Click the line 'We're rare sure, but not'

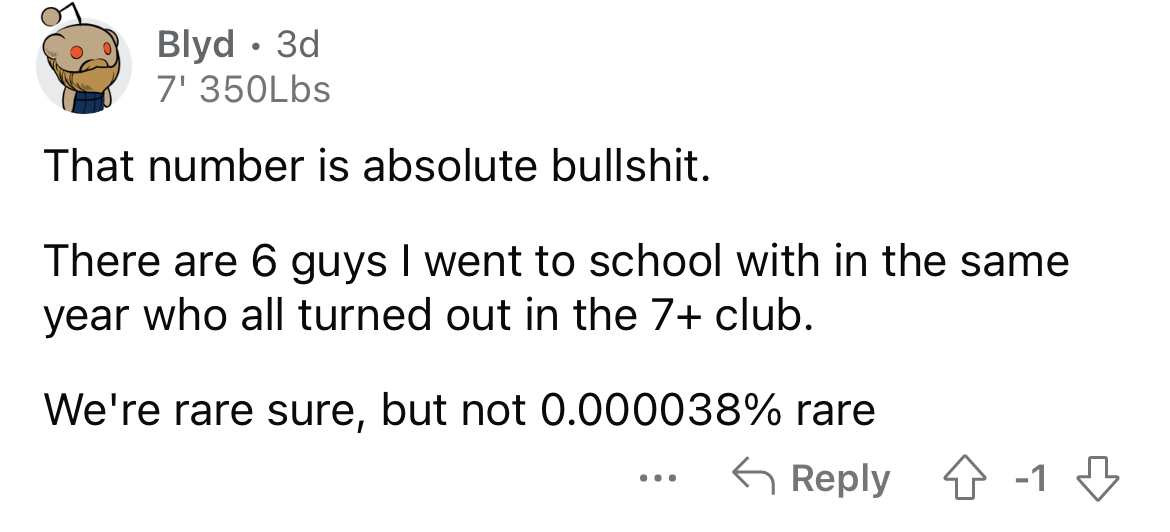pyautogui.click(x=287, y=410)
